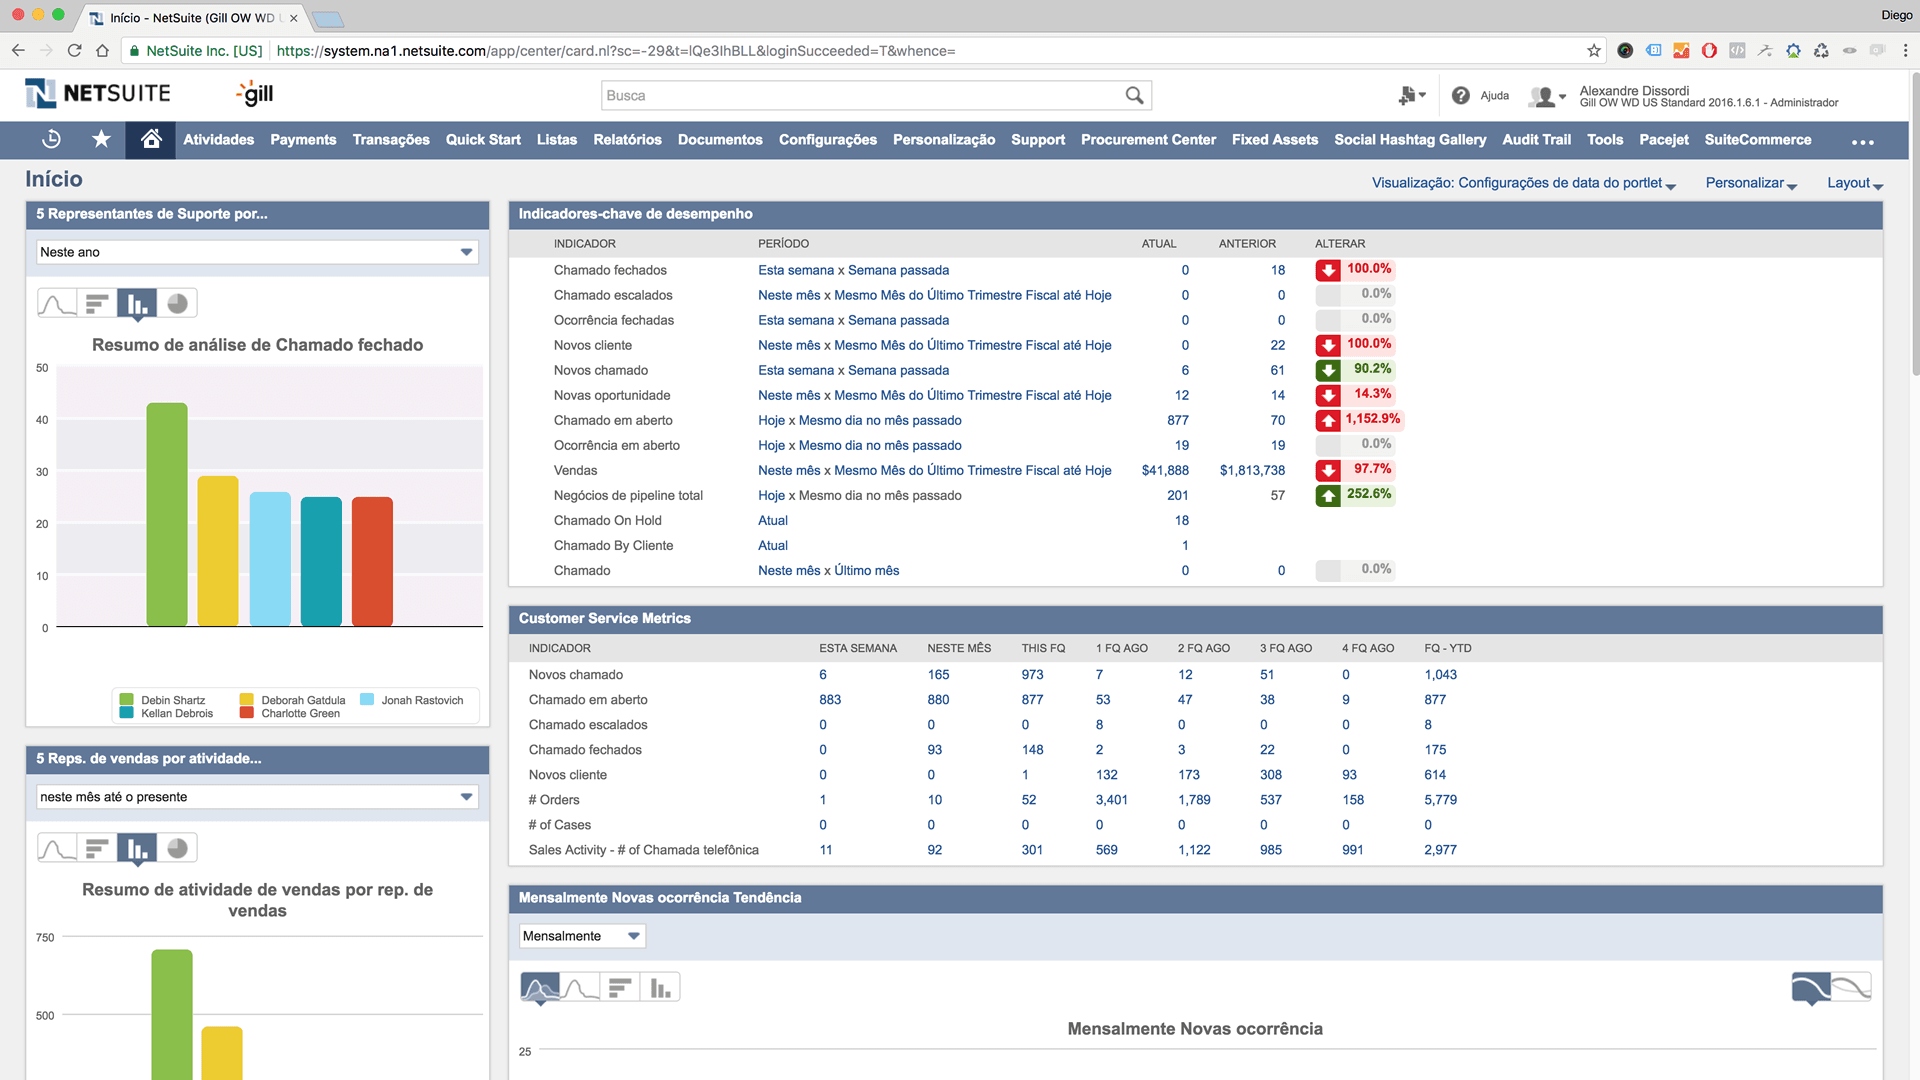Image resolution: width=1920 pixels, height=1080 pixels.
Task: Click the NetSuite logo
Action: coord(98,94)
